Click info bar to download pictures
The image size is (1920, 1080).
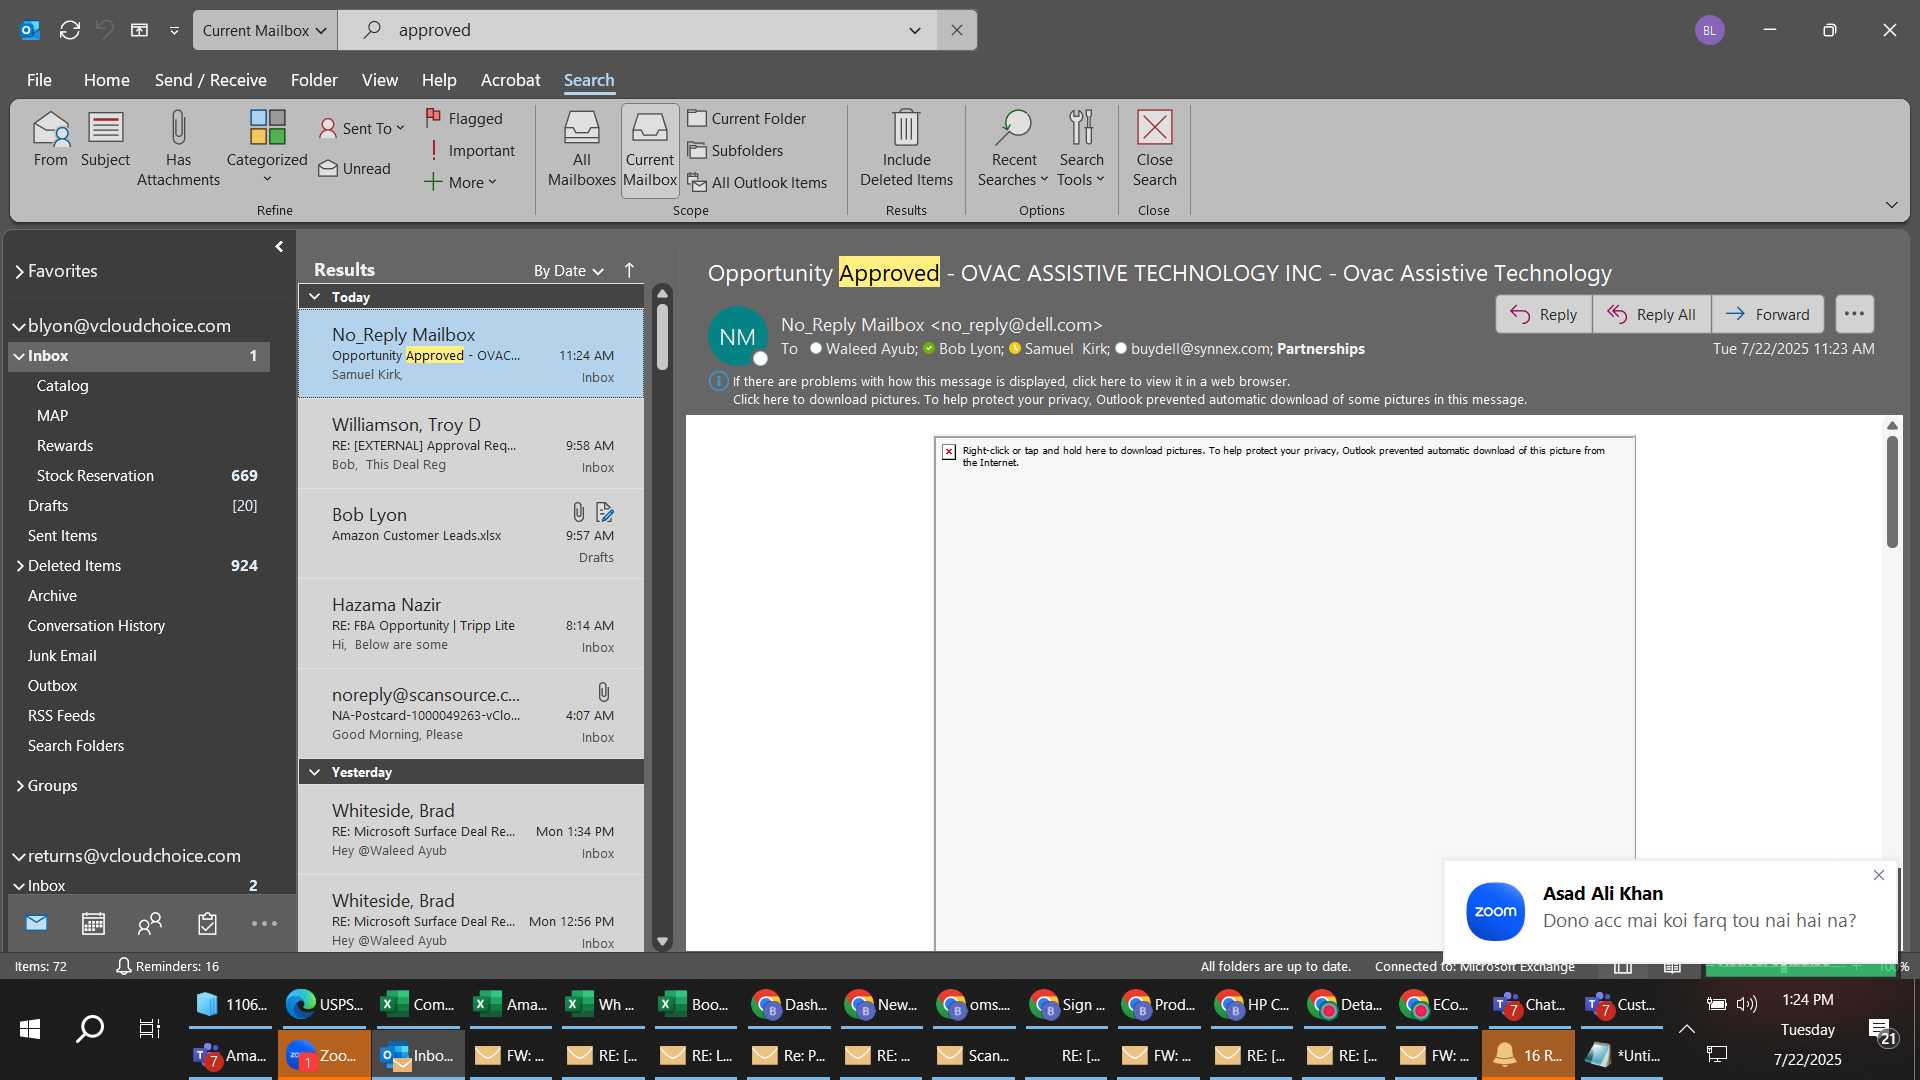1129,399
